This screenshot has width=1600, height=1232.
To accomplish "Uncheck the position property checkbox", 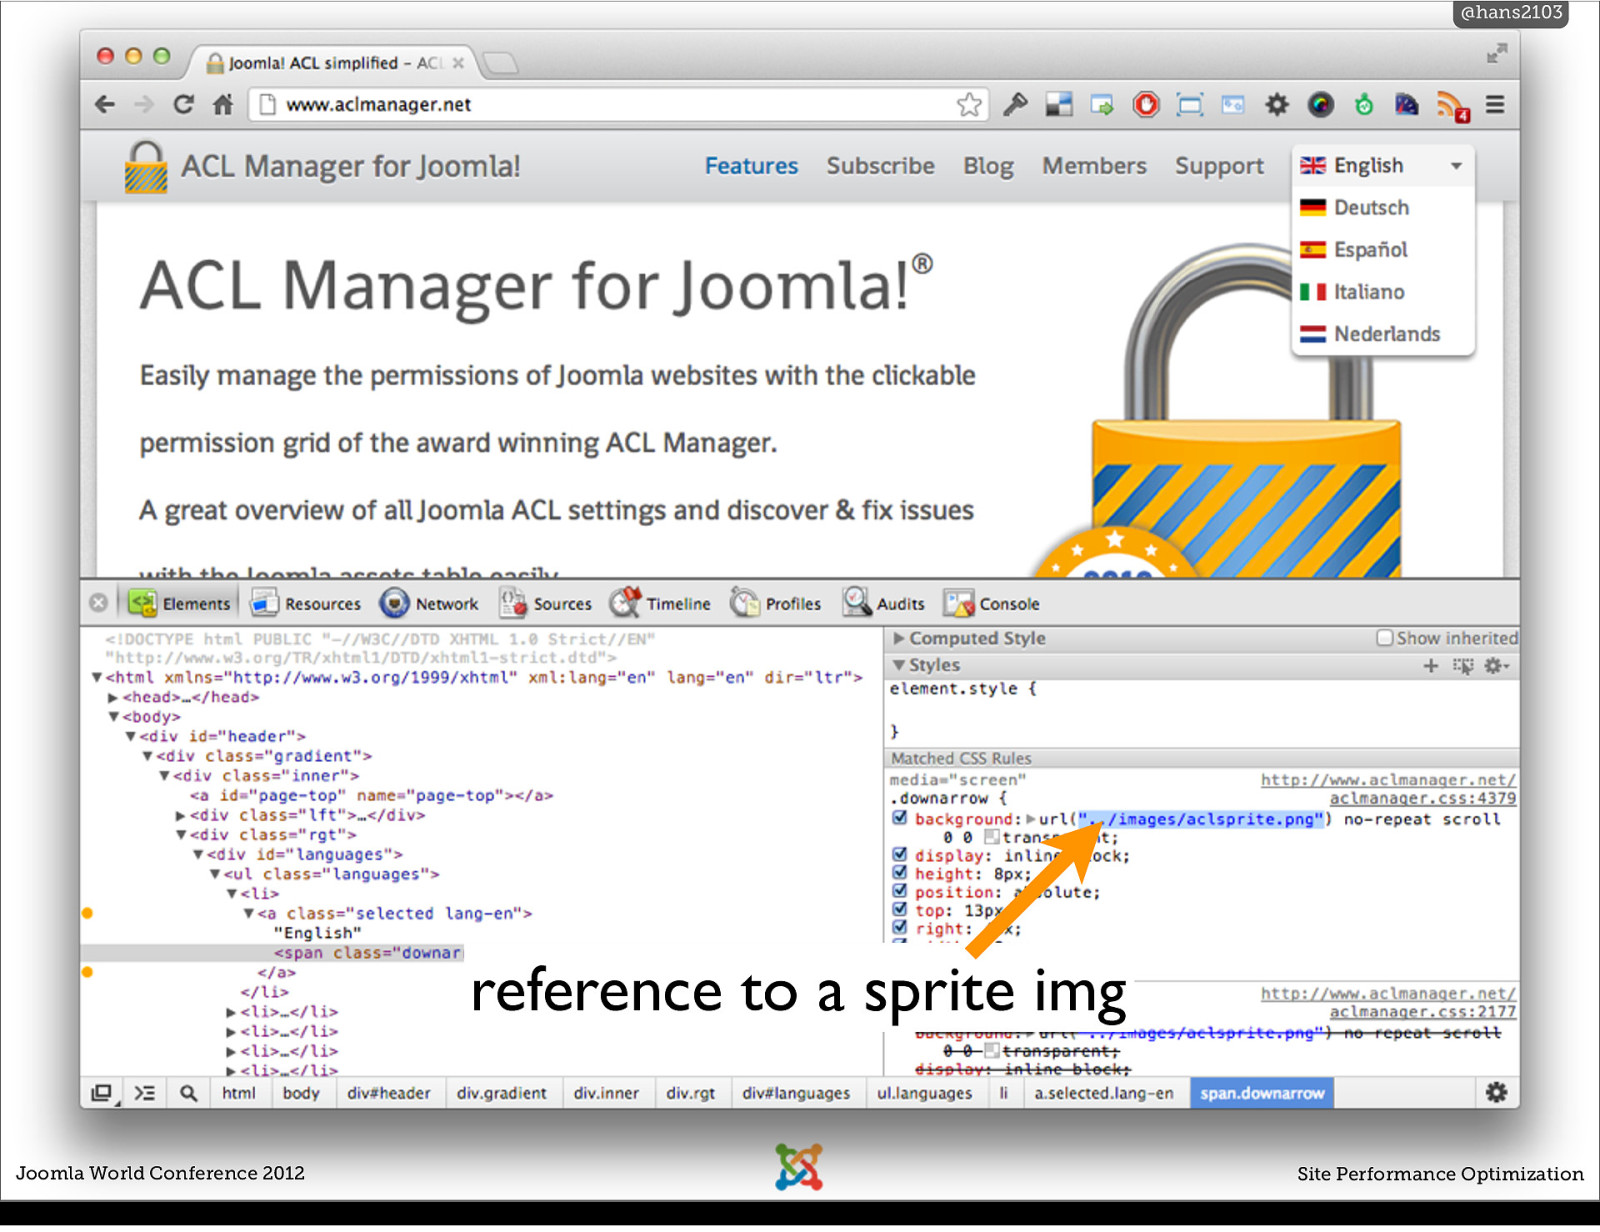I will point(899,891).
